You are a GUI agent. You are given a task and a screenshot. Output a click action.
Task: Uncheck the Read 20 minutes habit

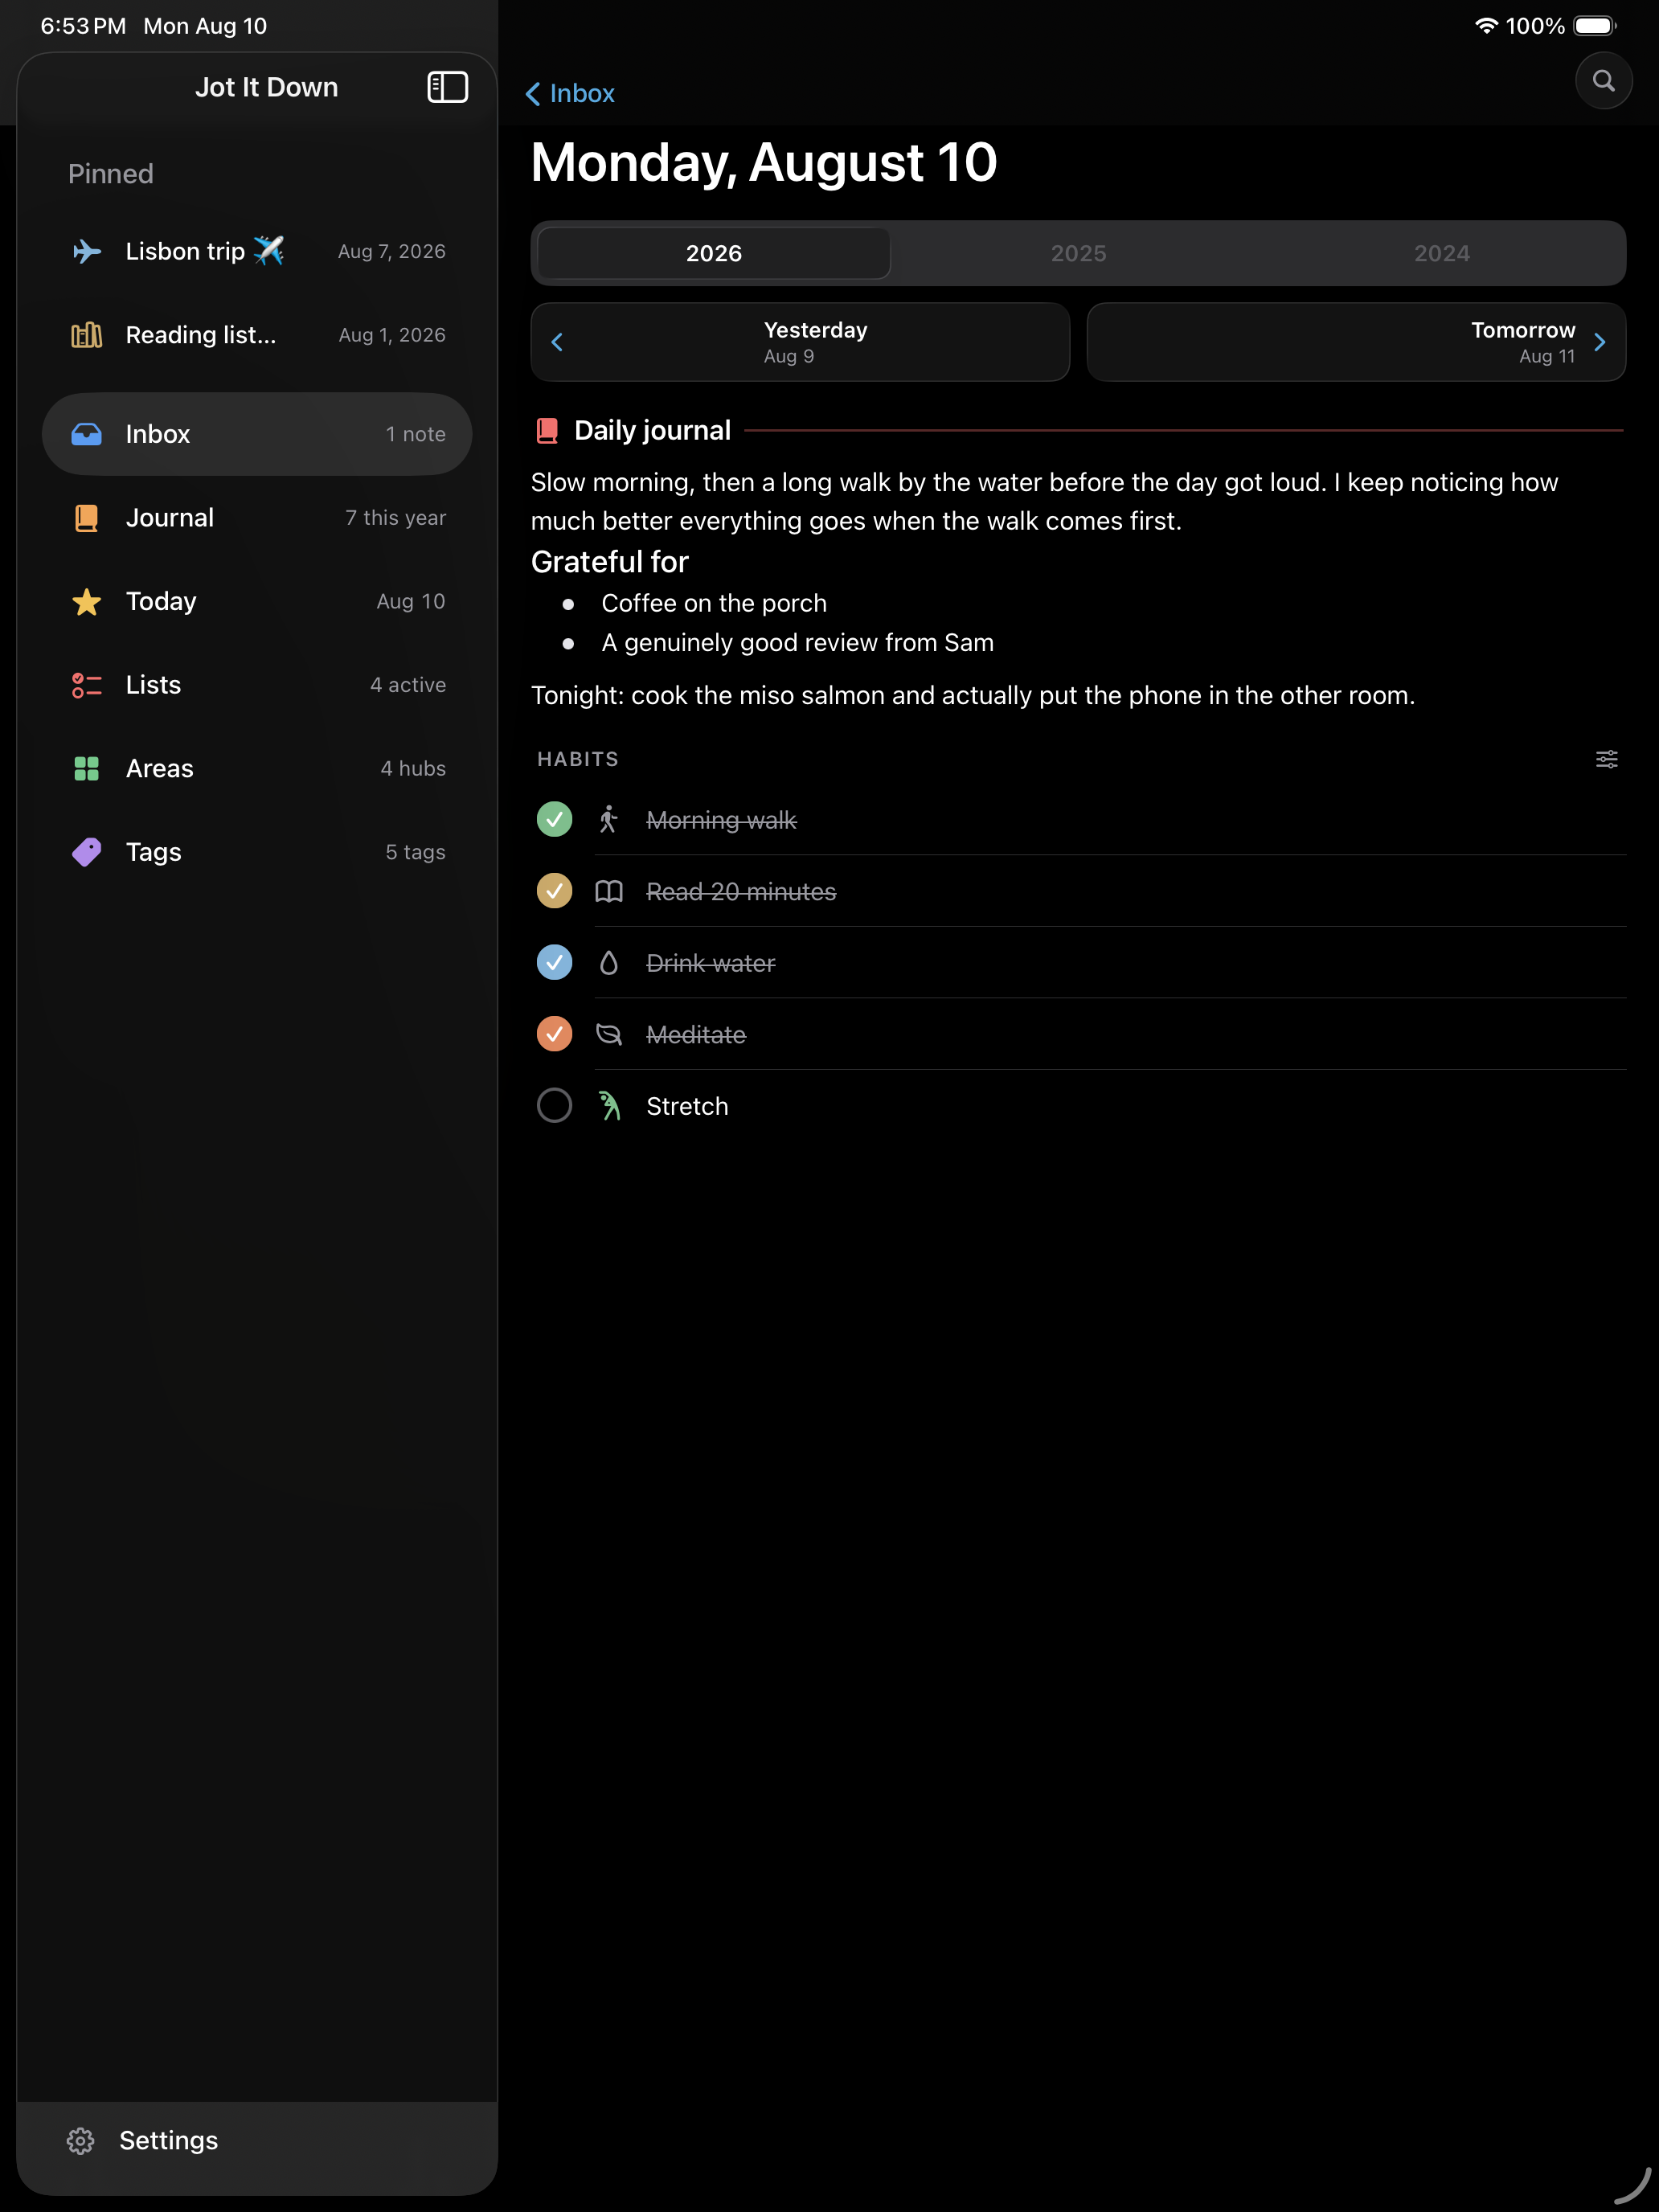[x=554, y=891]
